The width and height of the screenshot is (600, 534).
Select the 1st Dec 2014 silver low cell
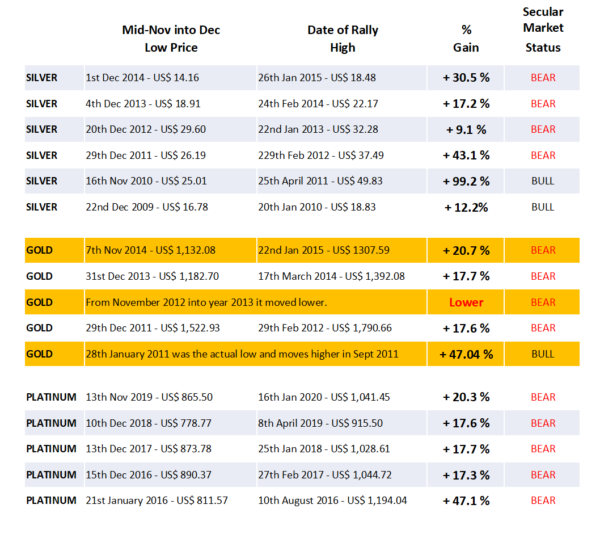(170, 78)
